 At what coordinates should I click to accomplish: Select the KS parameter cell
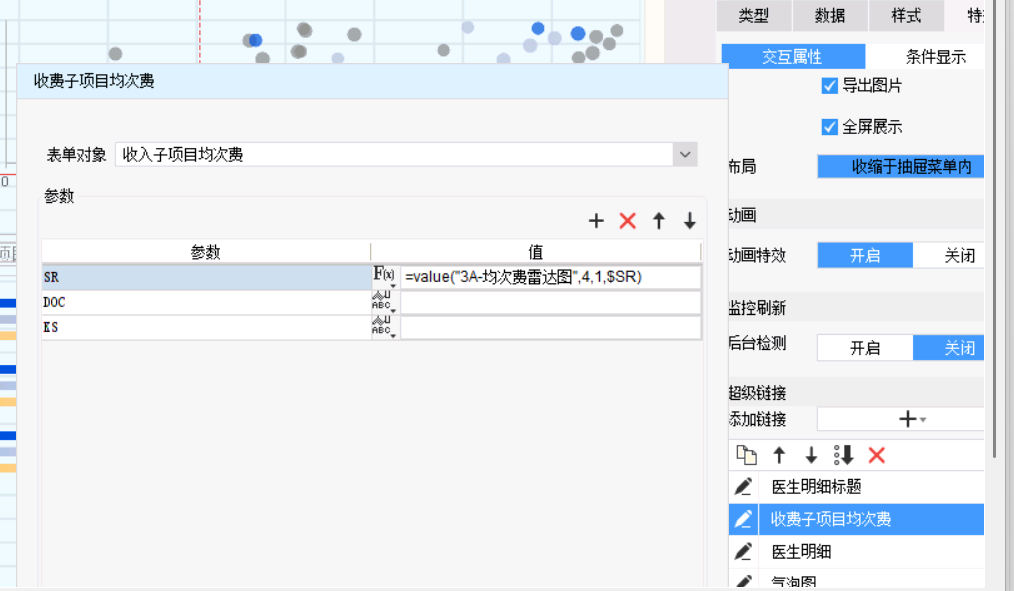click(206, 327)
